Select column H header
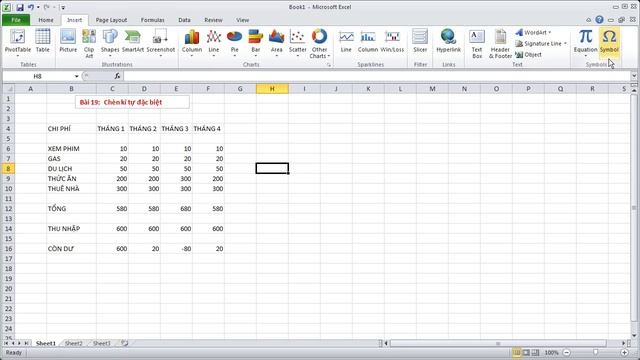The image size is (640, 360). coord(272,89)
